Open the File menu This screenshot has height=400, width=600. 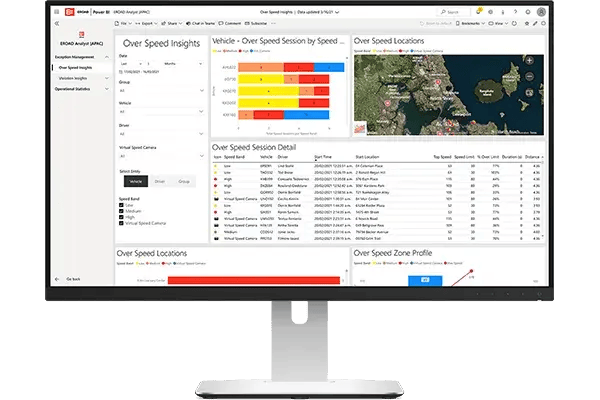point(123,23)
